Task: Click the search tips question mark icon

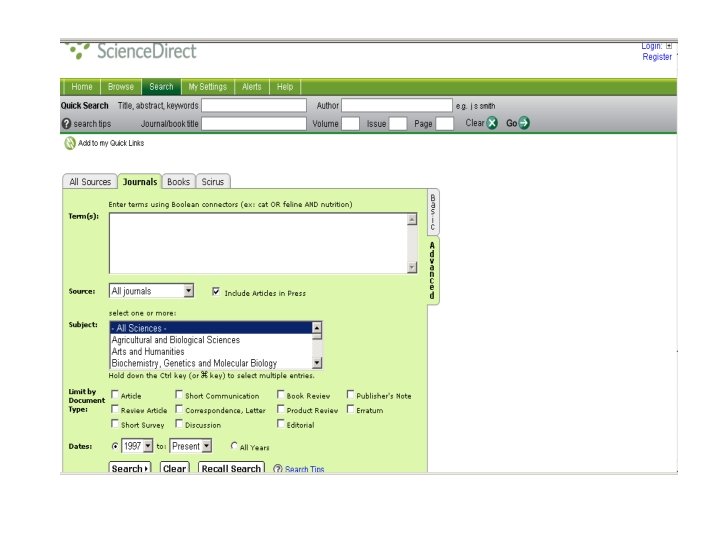Action: point(67,124)
